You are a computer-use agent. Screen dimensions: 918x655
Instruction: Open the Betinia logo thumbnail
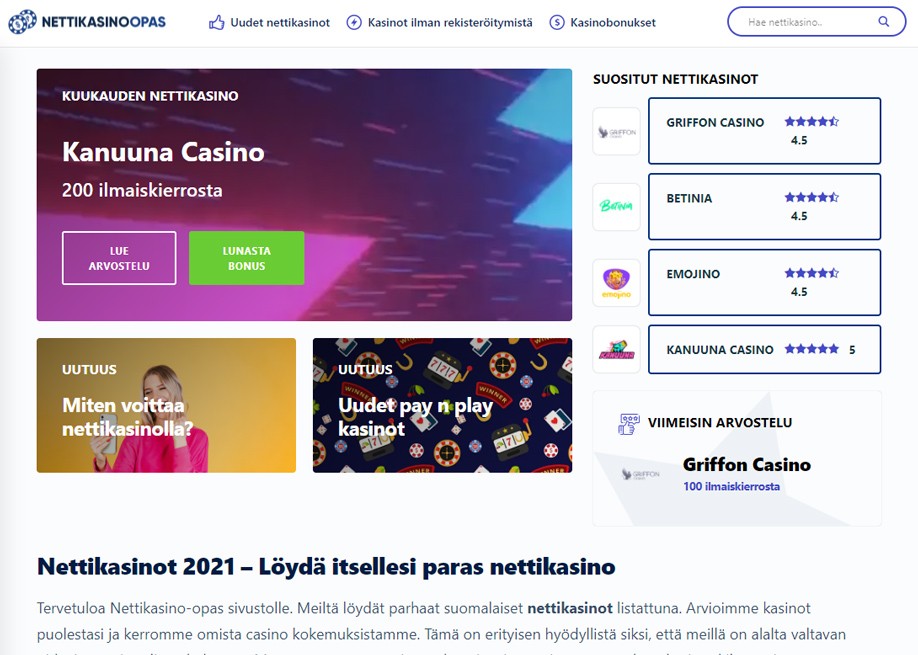[616, 207]
